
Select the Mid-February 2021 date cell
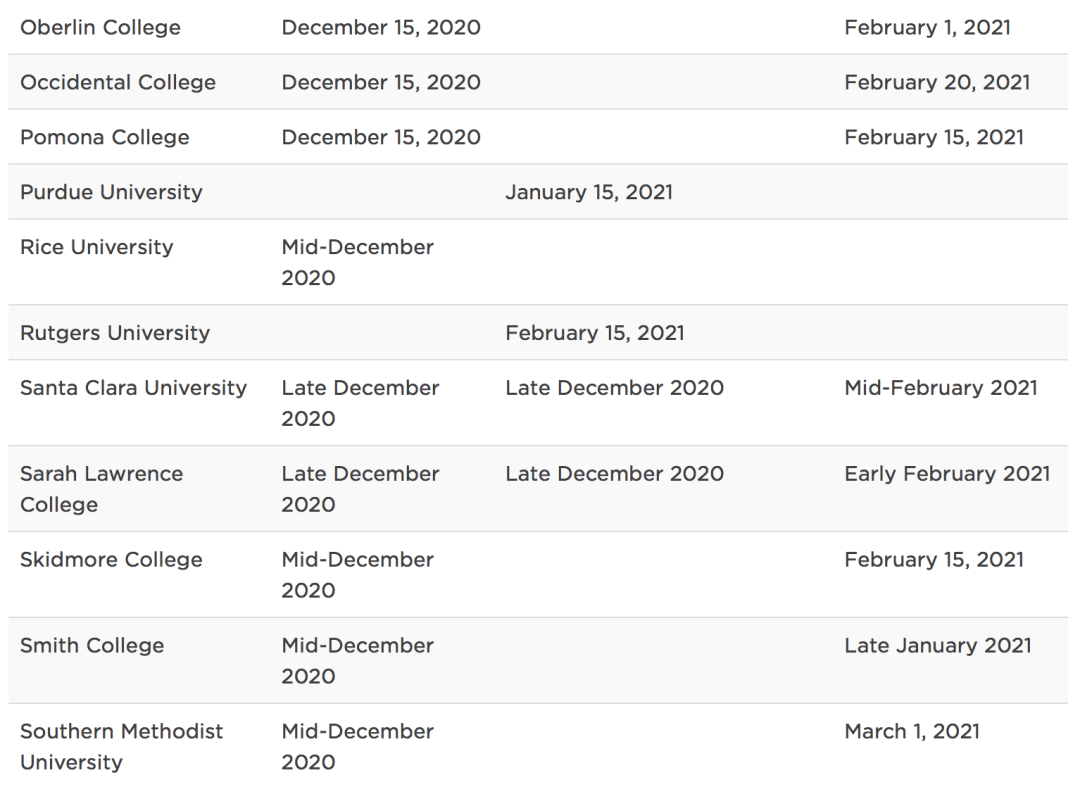click(940, 388)
